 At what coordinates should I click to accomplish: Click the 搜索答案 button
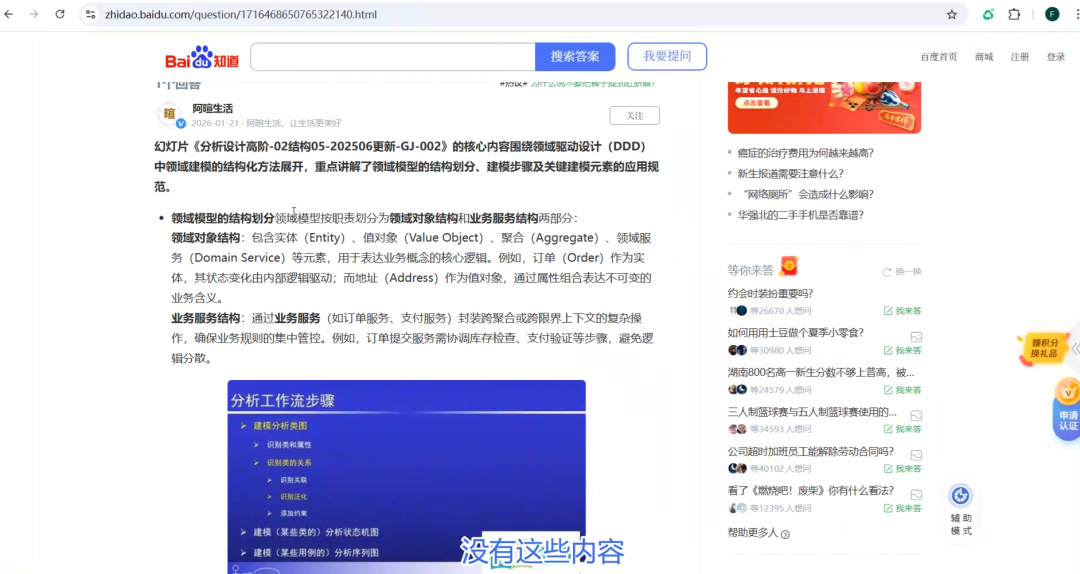(x=575, y=57)
